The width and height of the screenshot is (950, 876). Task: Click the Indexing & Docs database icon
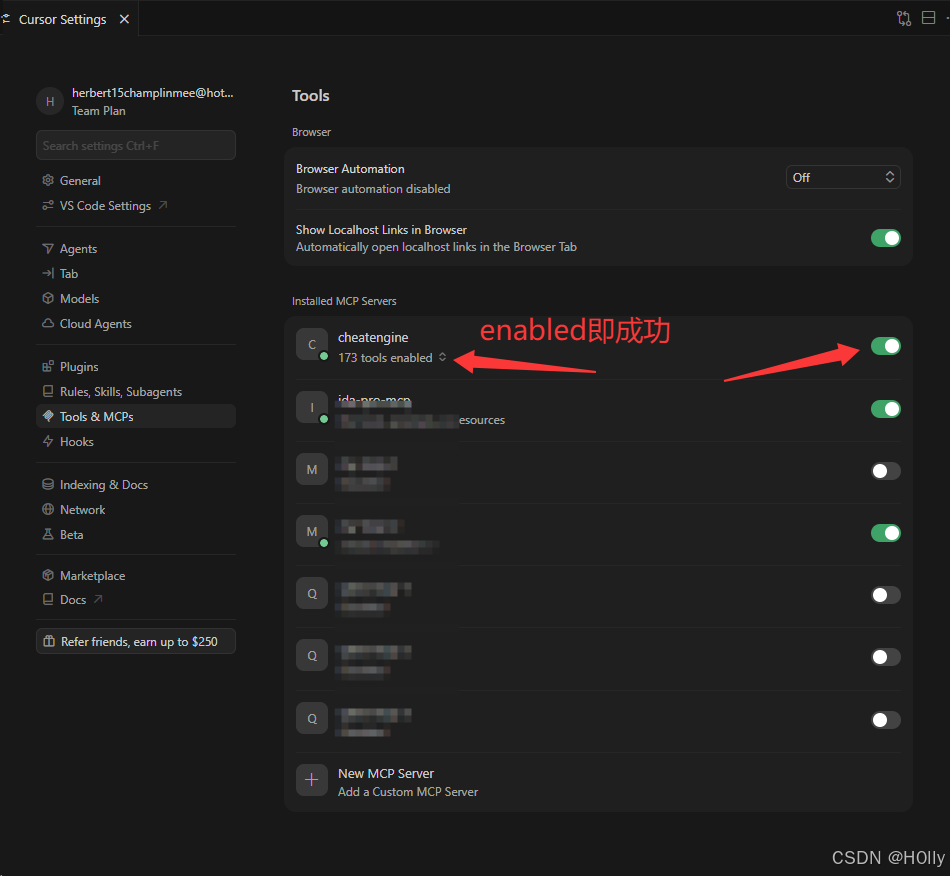pos(48,484)
